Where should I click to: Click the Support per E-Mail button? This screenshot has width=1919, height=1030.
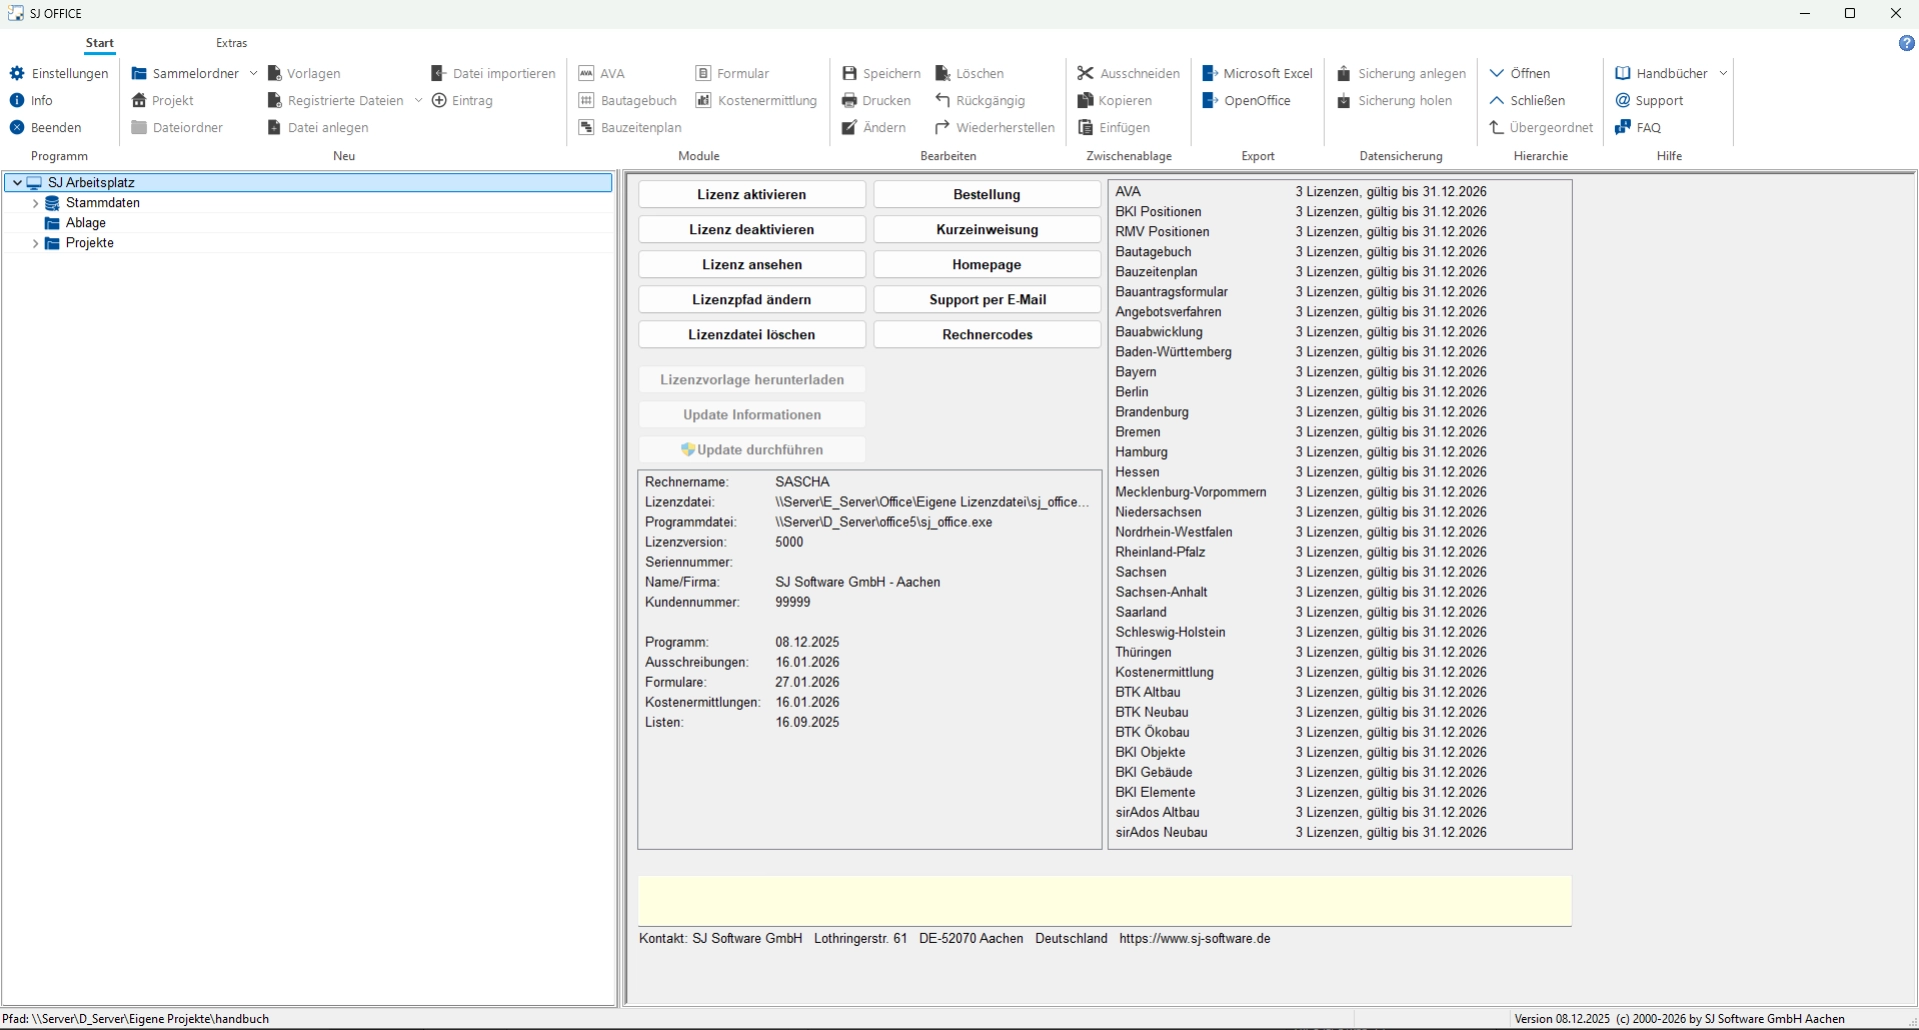tap(987, 300)
